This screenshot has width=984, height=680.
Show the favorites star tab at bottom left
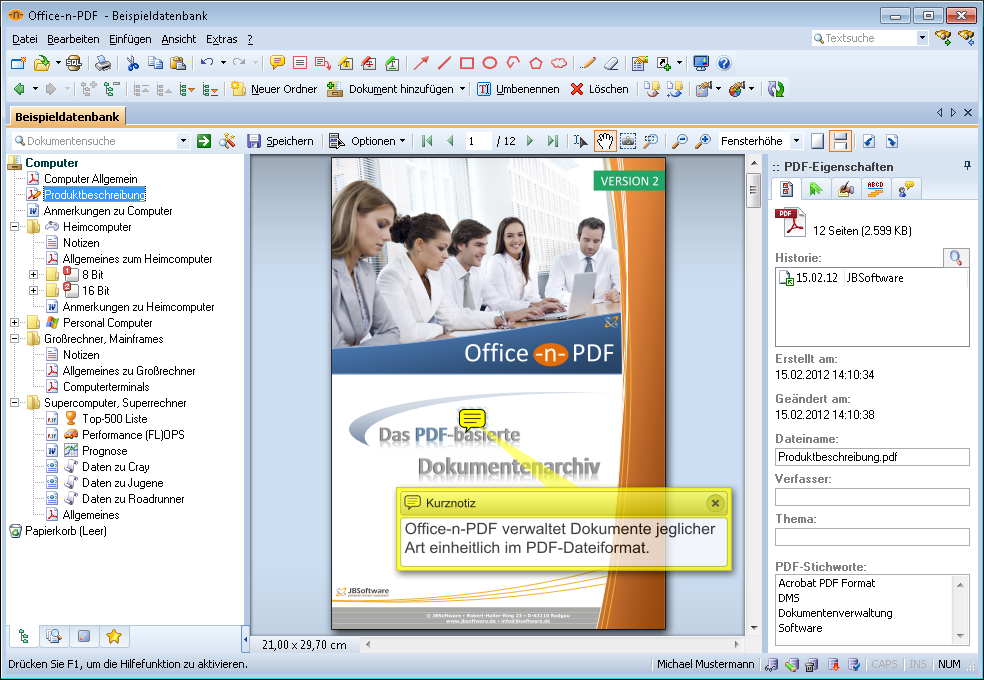click(114, 637)
